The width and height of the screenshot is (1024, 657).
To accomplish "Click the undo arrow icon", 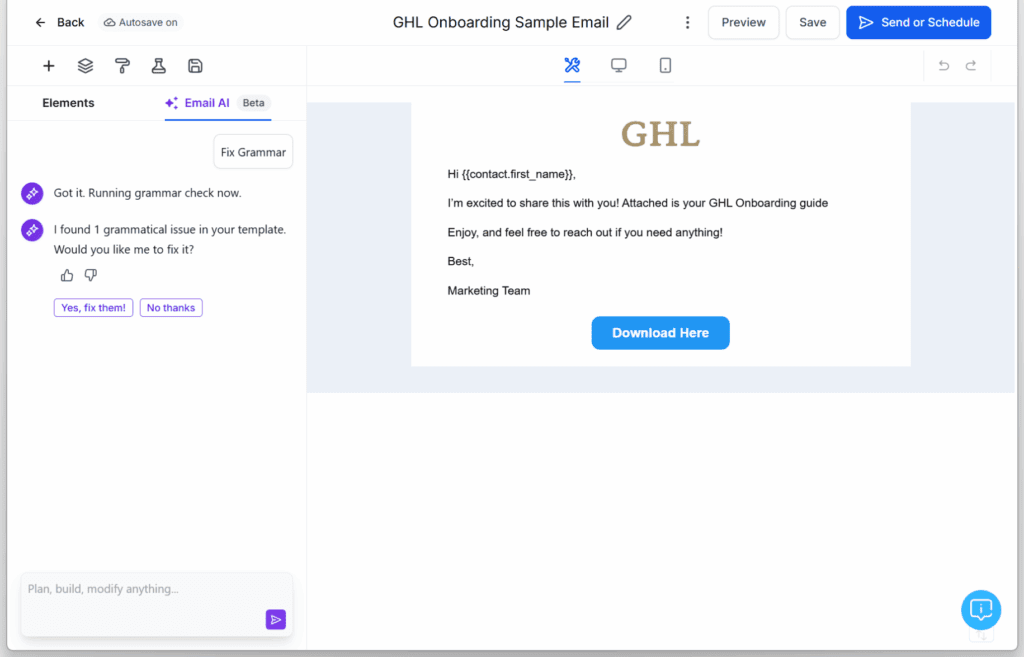I will 945,64.
